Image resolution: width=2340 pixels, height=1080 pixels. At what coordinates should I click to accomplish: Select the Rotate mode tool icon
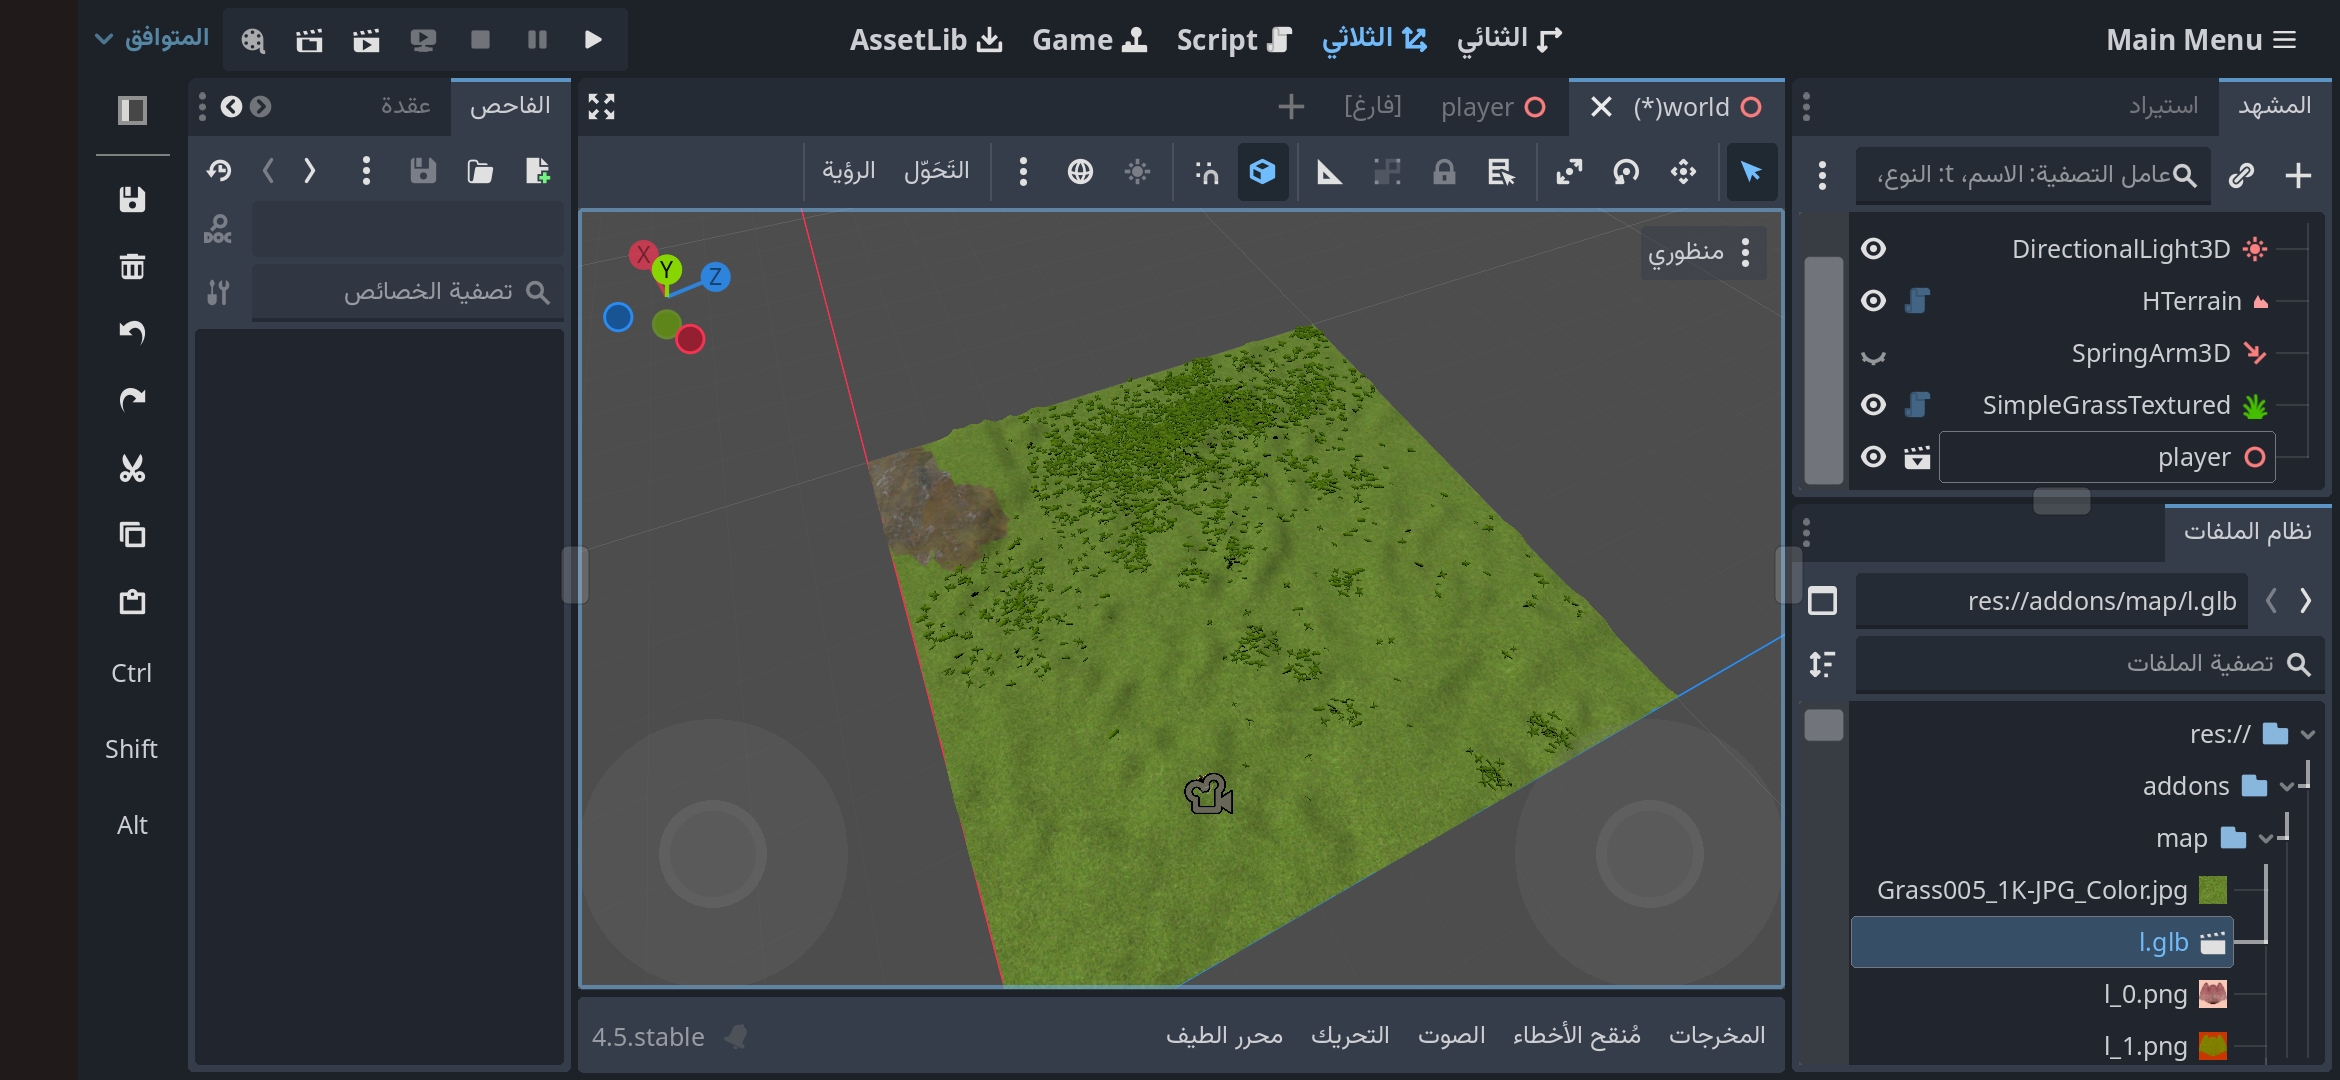1626,172
